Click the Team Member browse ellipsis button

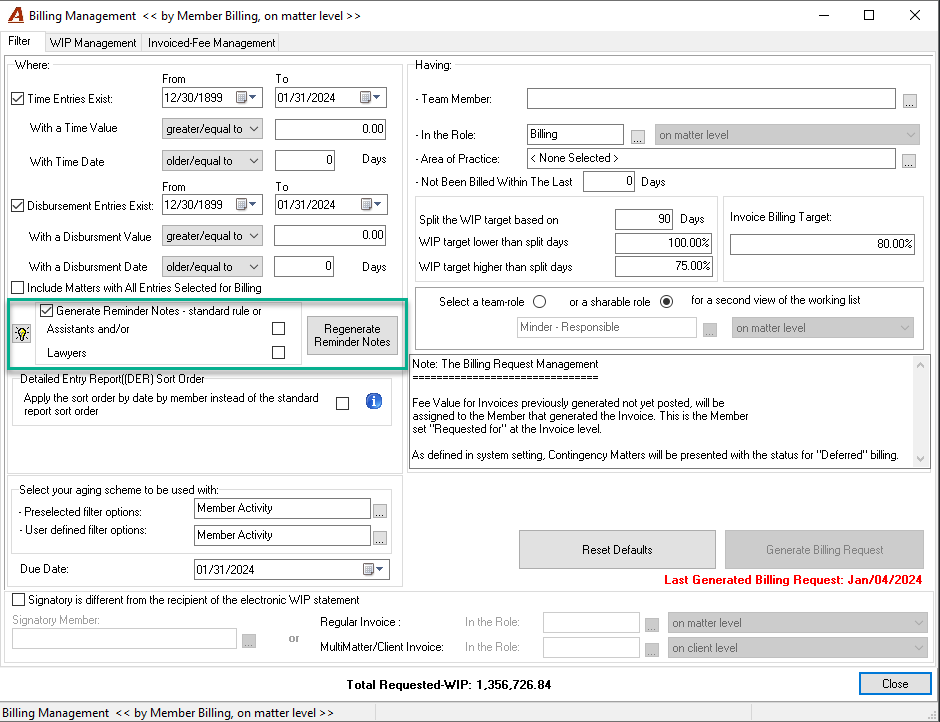pyautogui.click(x=909, y=101)
